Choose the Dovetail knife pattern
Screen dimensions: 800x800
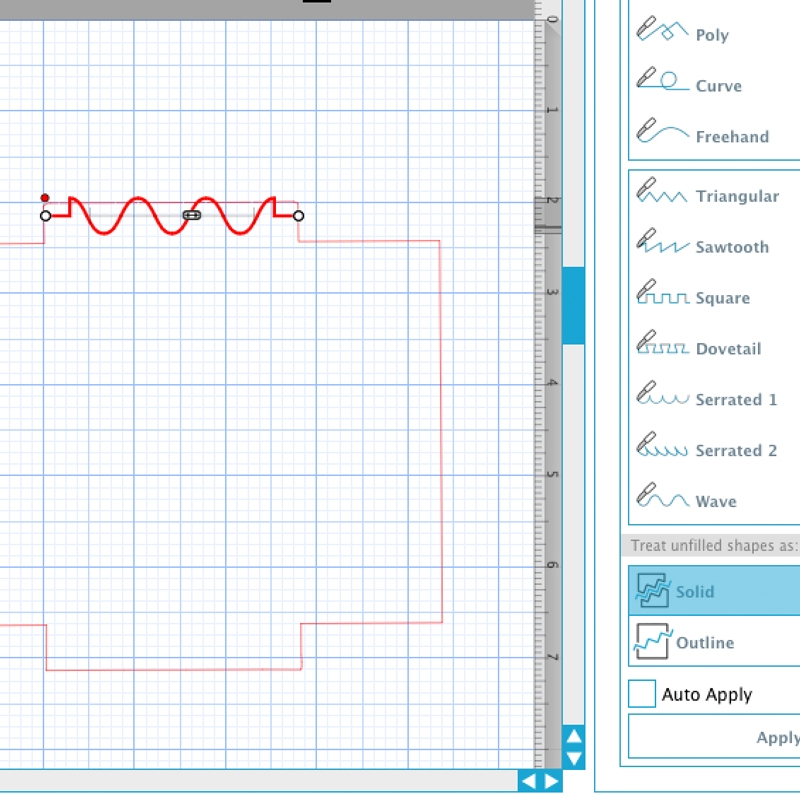point(714,347)
